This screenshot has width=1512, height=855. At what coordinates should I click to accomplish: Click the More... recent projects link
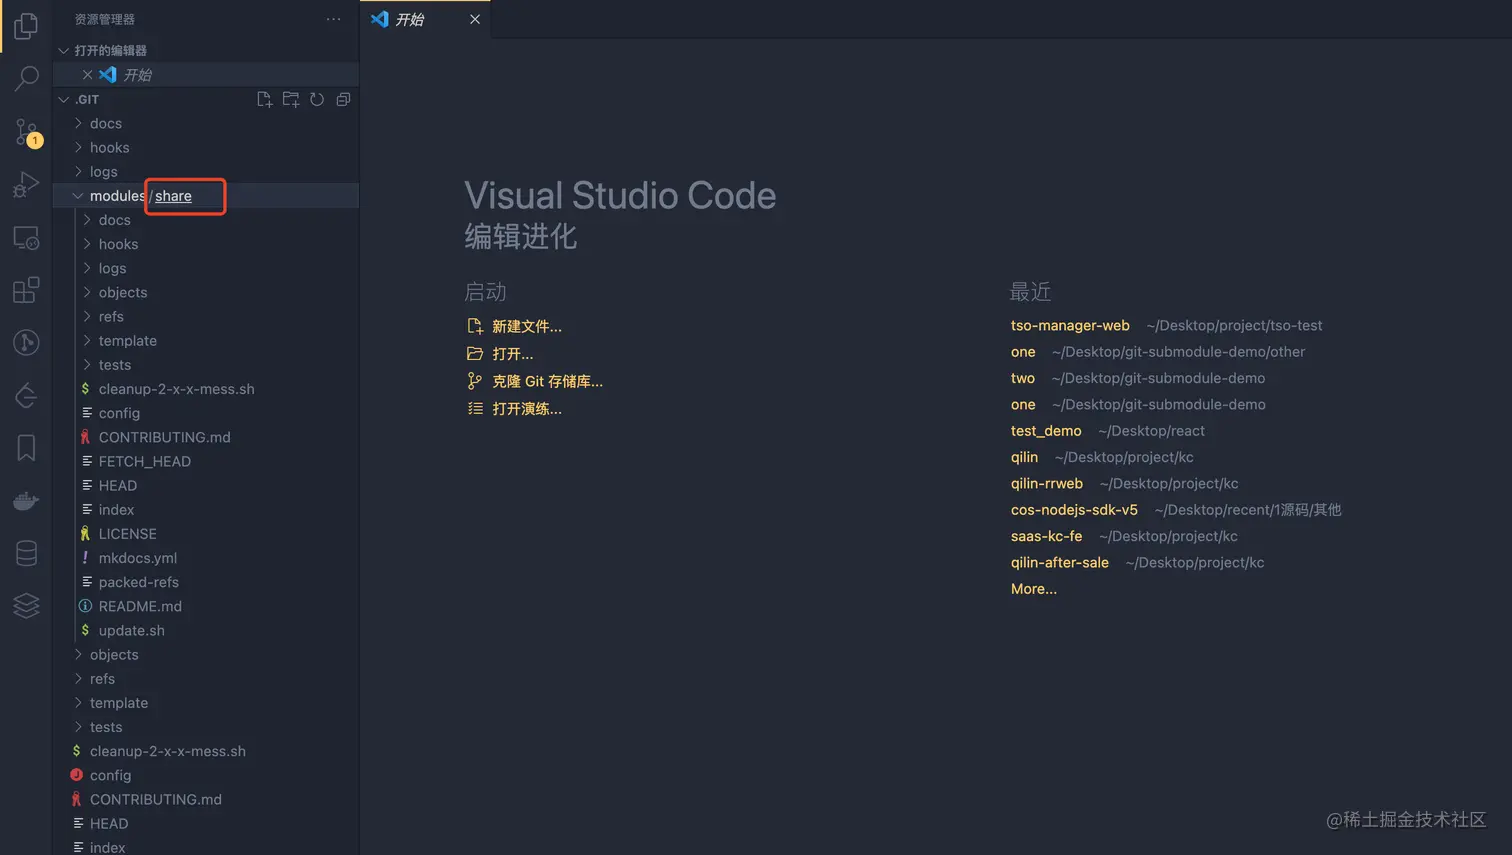tap(1034, 589)
